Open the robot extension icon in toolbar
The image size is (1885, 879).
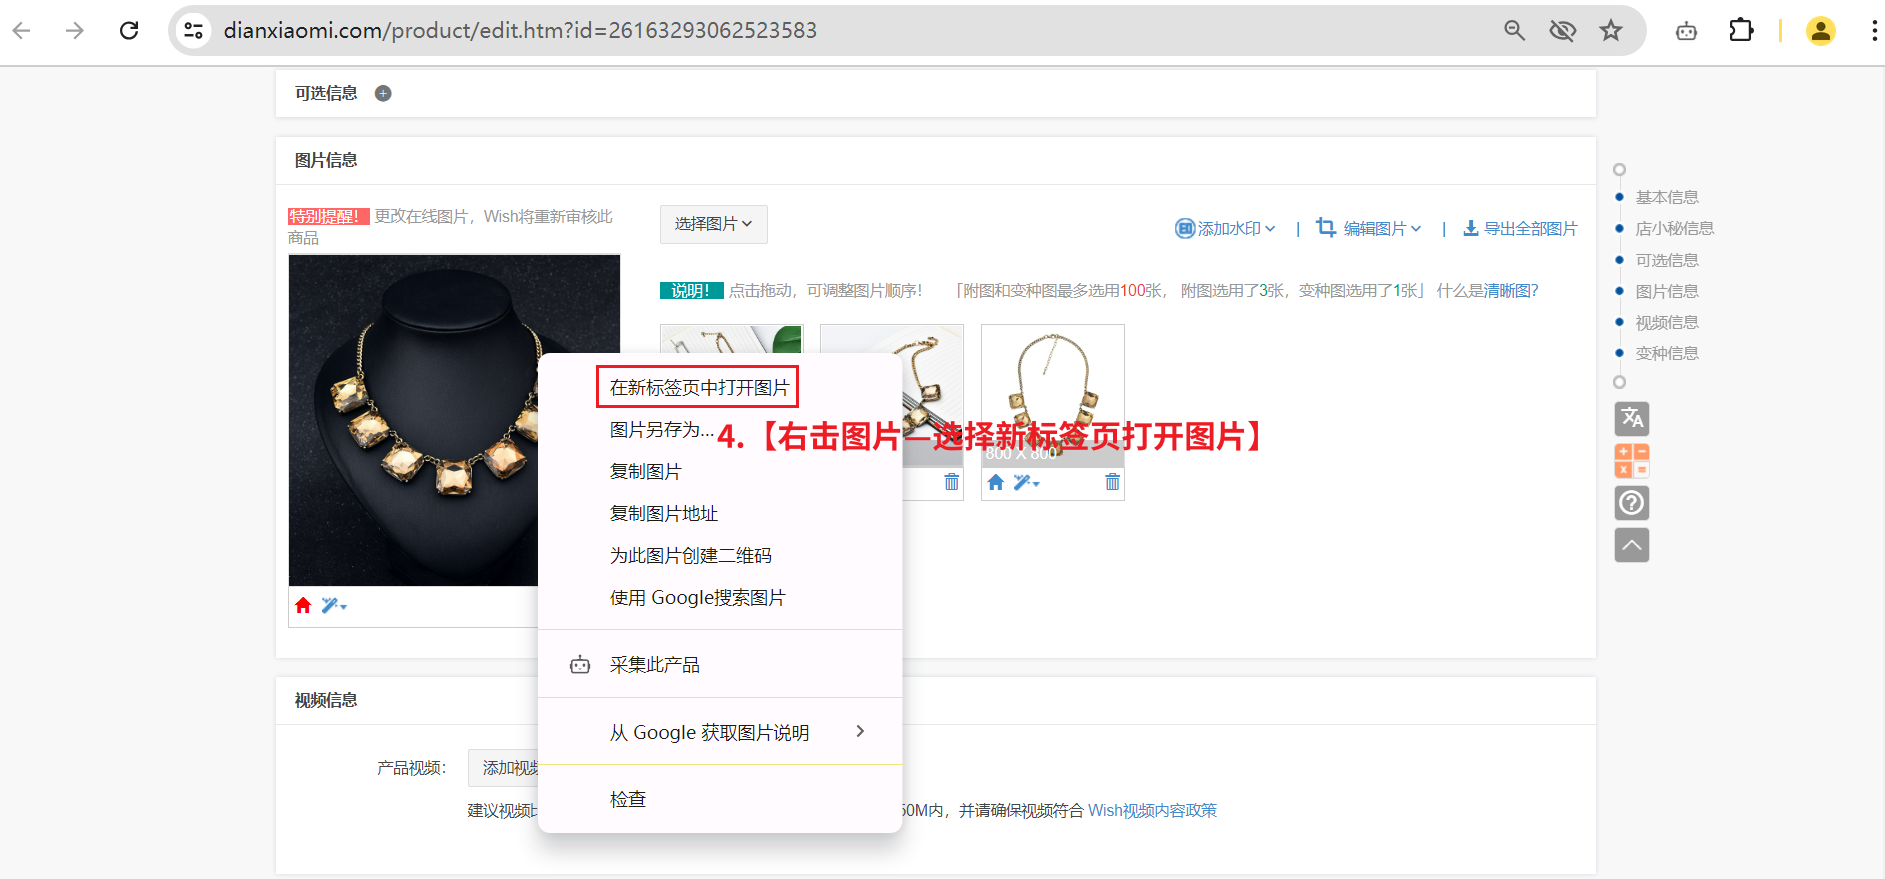click(1686, 31)
